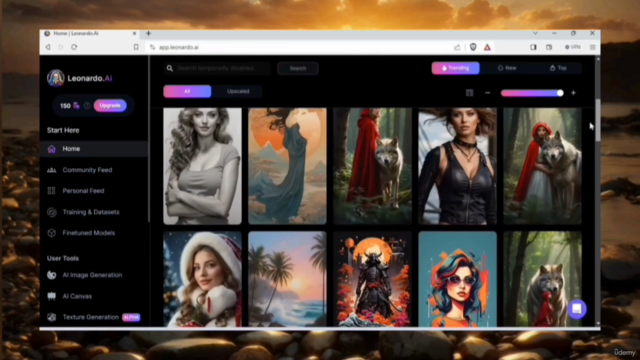This screenshot has width=640, height=360.
Task: Open Training & Datasets icon
Action: pos(51,212)
